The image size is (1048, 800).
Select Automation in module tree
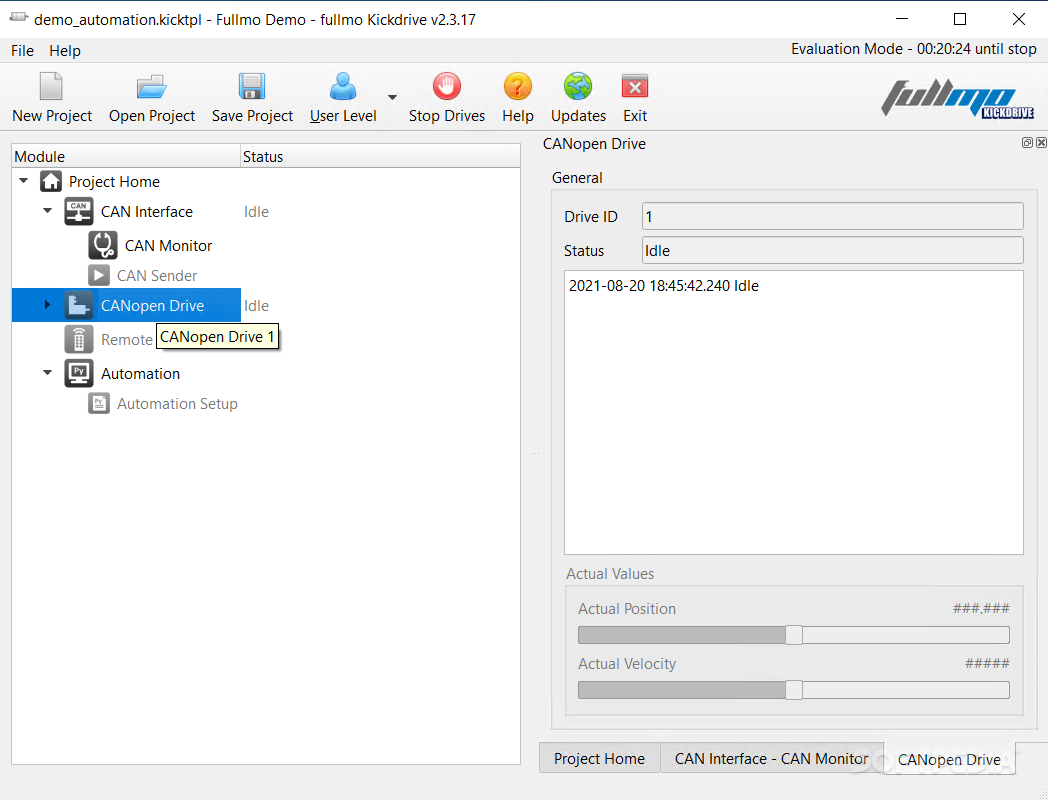140,374
